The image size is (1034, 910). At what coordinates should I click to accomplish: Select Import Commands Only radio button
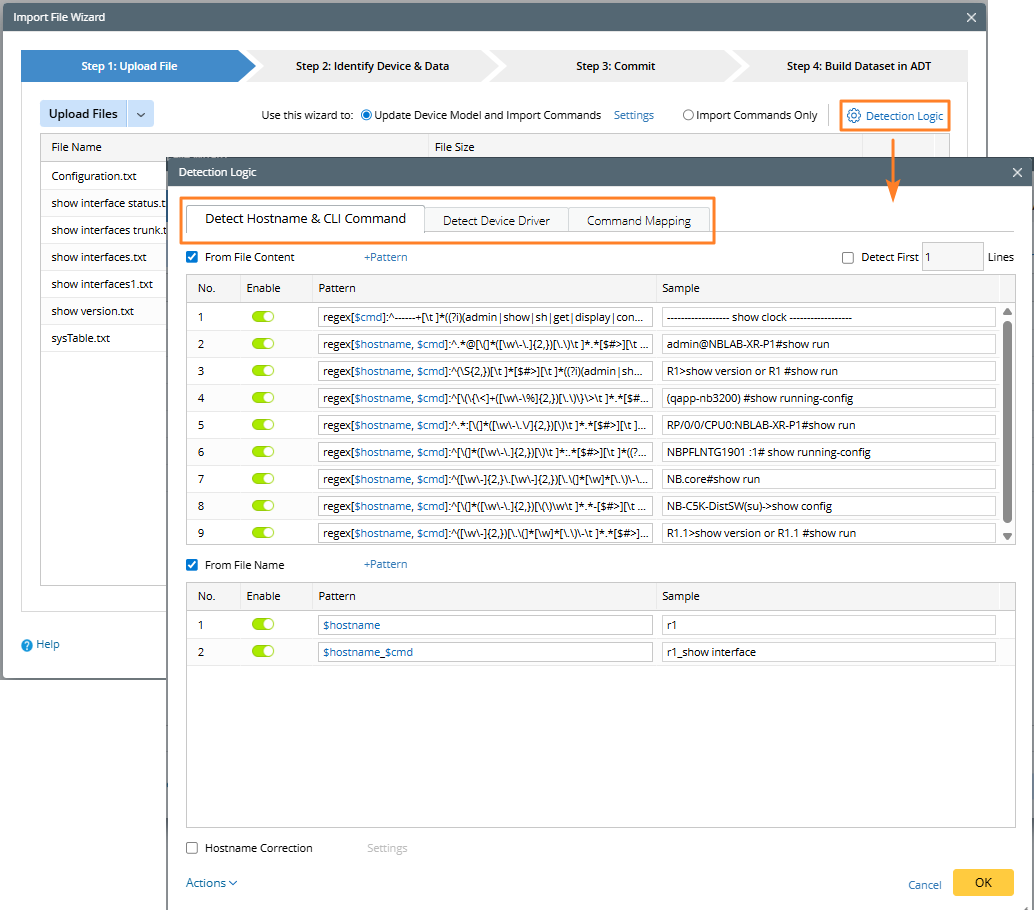coord(688,115)
